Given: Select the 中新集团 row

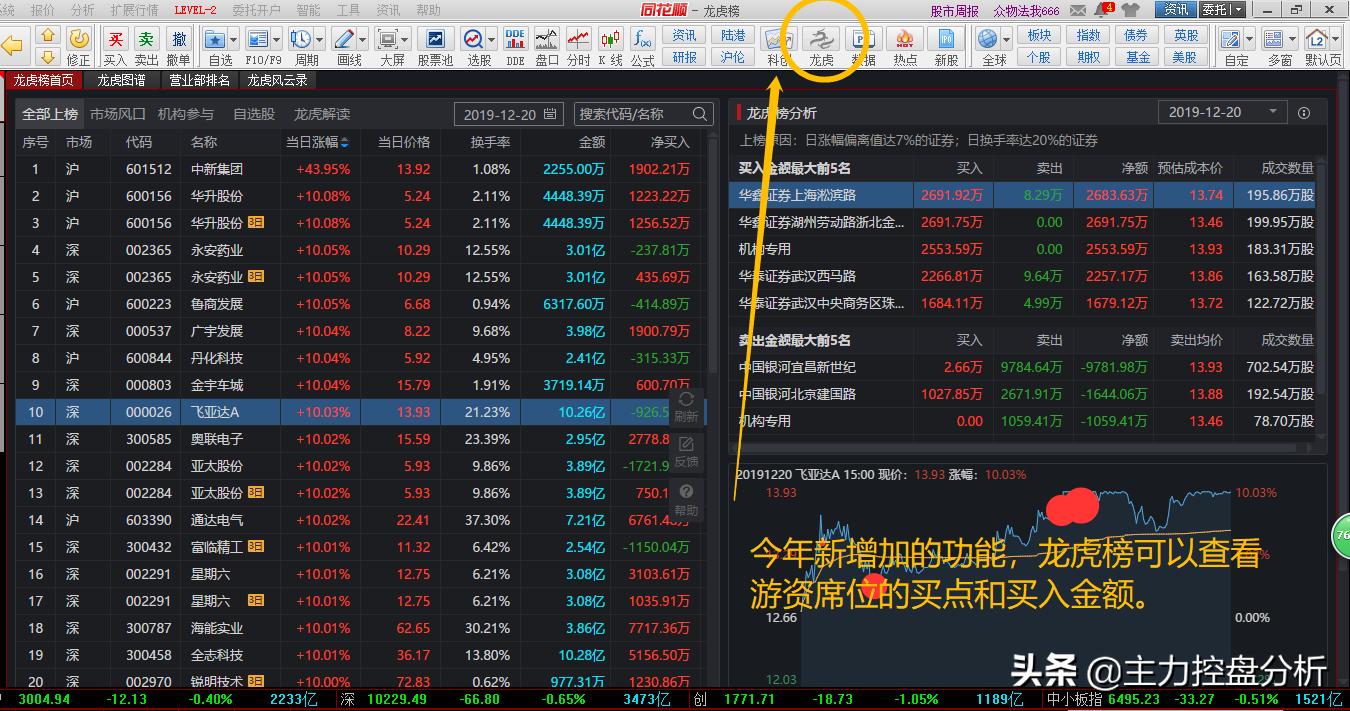Looking at the screenshot, I should (361, 169).
